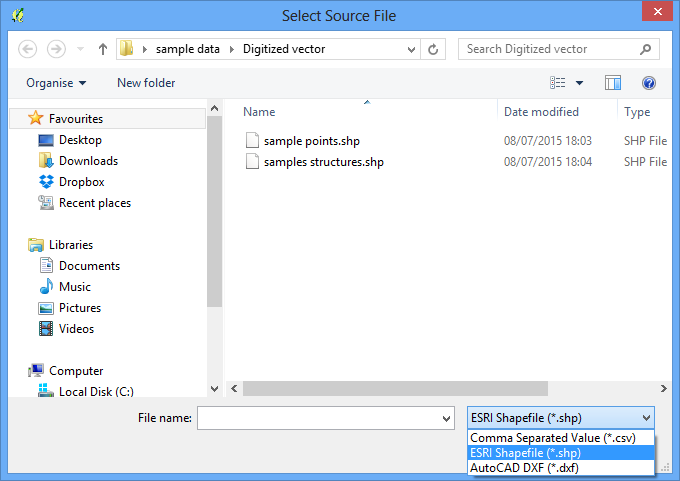Screen dimensions: 680x481
Task: Toggle the preview pane icon
Action: [613, 82]
